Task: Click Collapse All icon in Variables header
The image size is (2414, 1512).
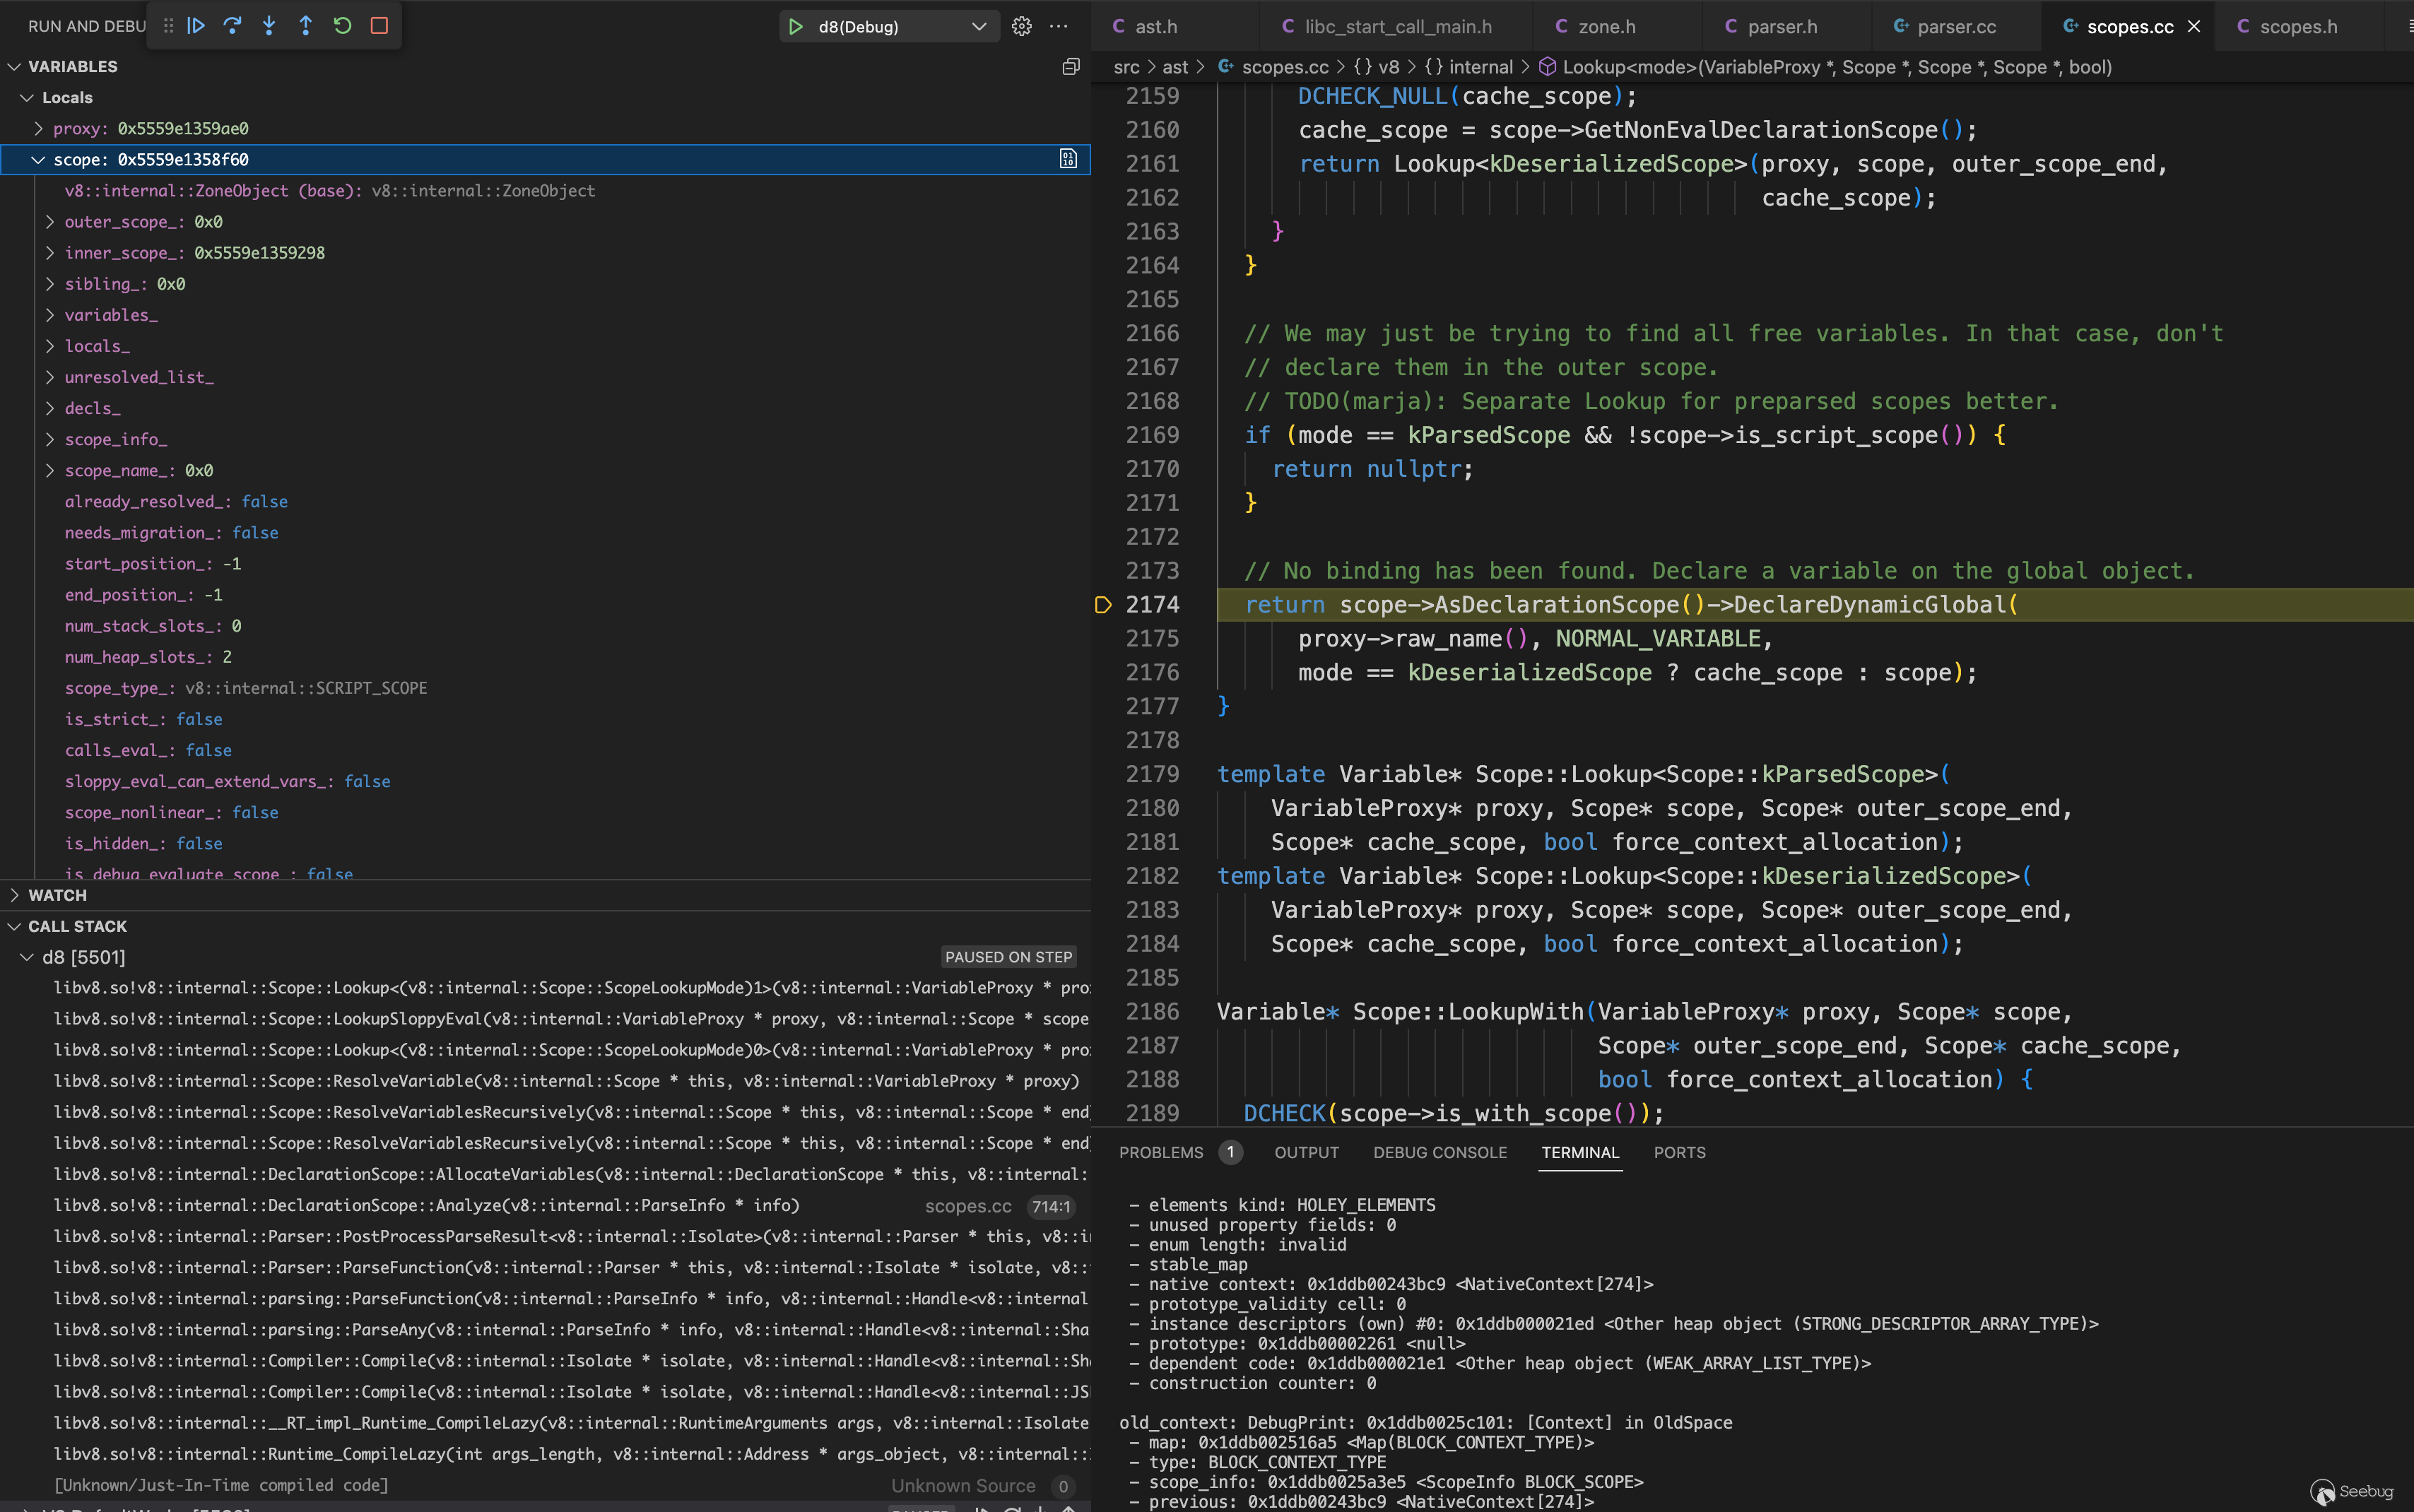Action: [1070, 67]
